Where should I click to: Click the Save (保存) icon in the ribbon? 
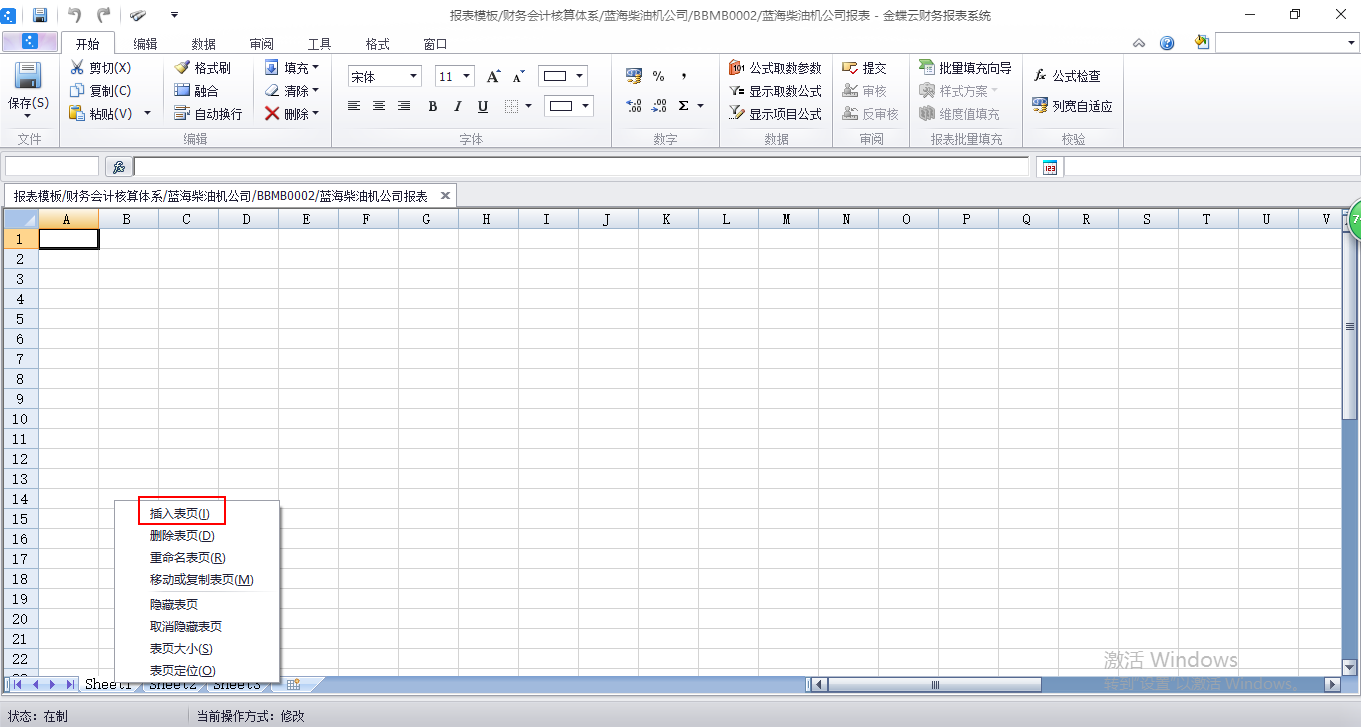pos(27,77)
